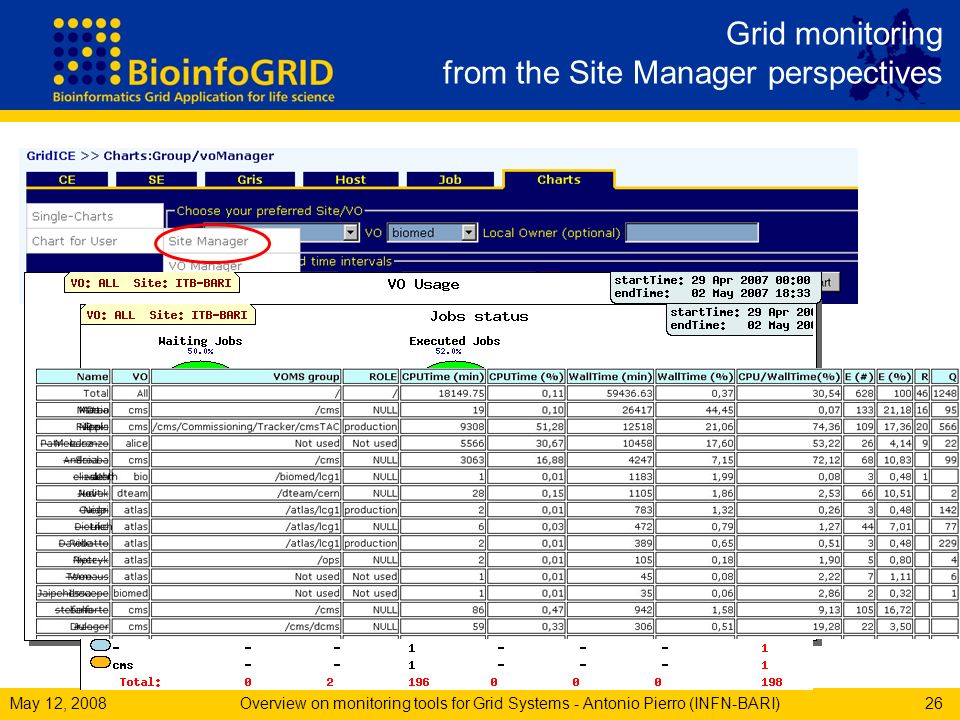Click the /cms/dcms group cell
The width and height of the screenshot is (960, 720).
[246, 627]
